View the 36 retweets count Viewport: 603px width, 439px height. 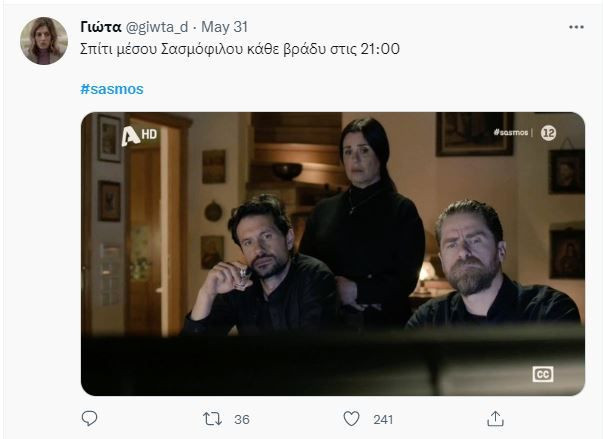(x=242, y=419)
